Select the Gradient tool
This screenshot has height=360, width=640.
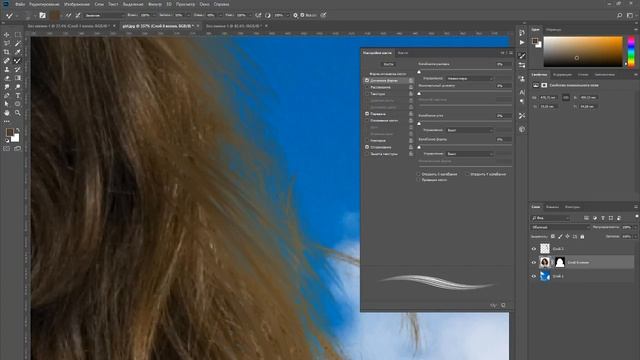(18, 78)
